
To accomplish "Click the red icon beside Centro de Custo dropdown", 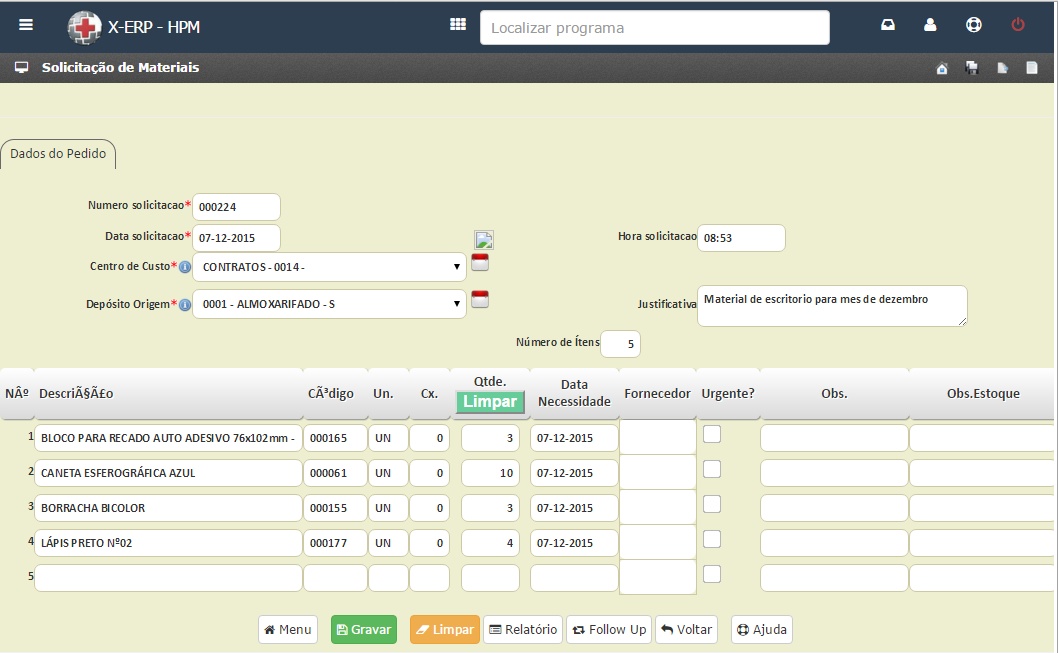I will (480, 262).
